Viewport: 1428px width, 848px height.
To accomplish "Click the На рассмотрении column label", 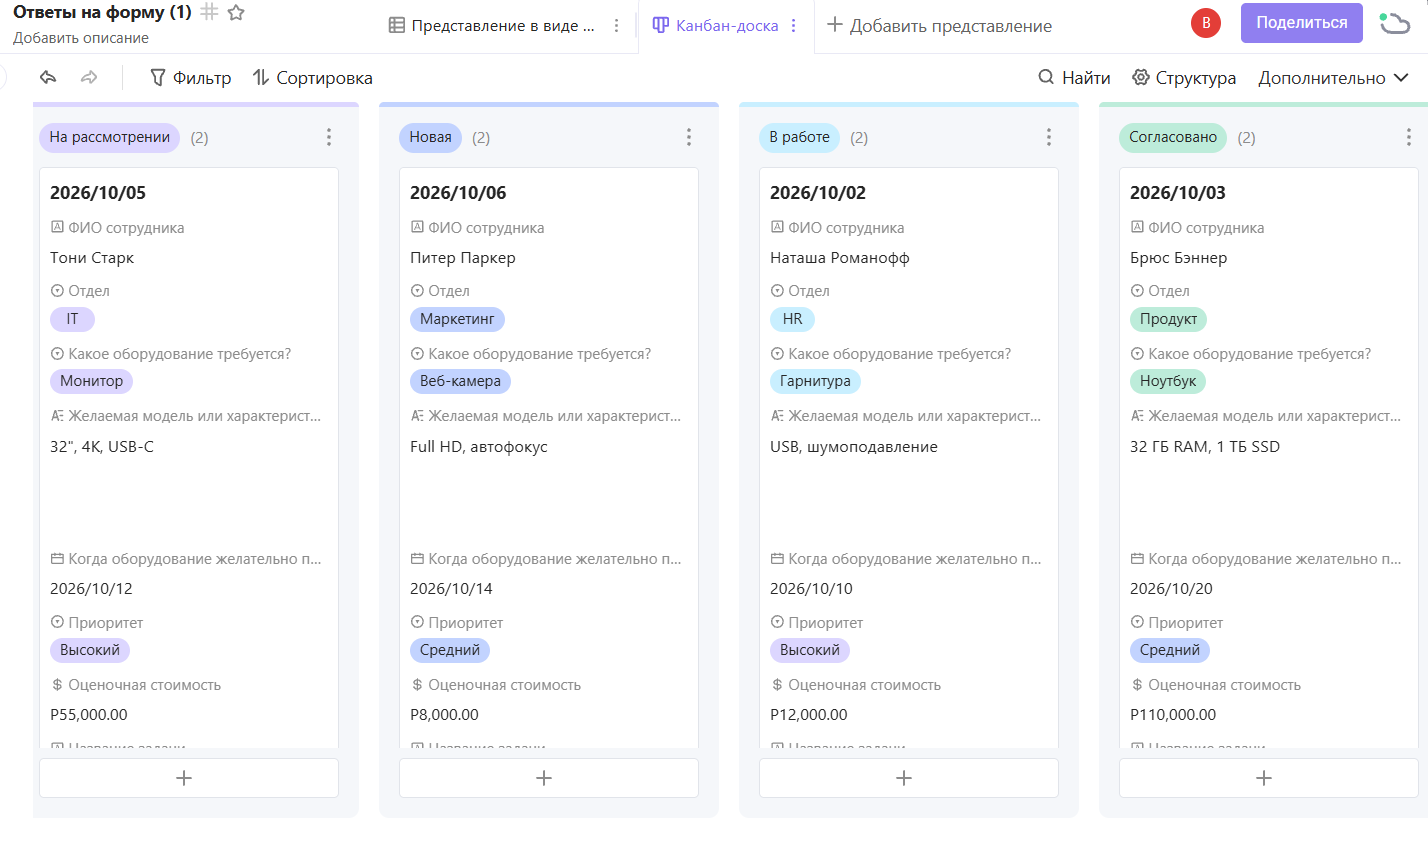I will 110,137.
